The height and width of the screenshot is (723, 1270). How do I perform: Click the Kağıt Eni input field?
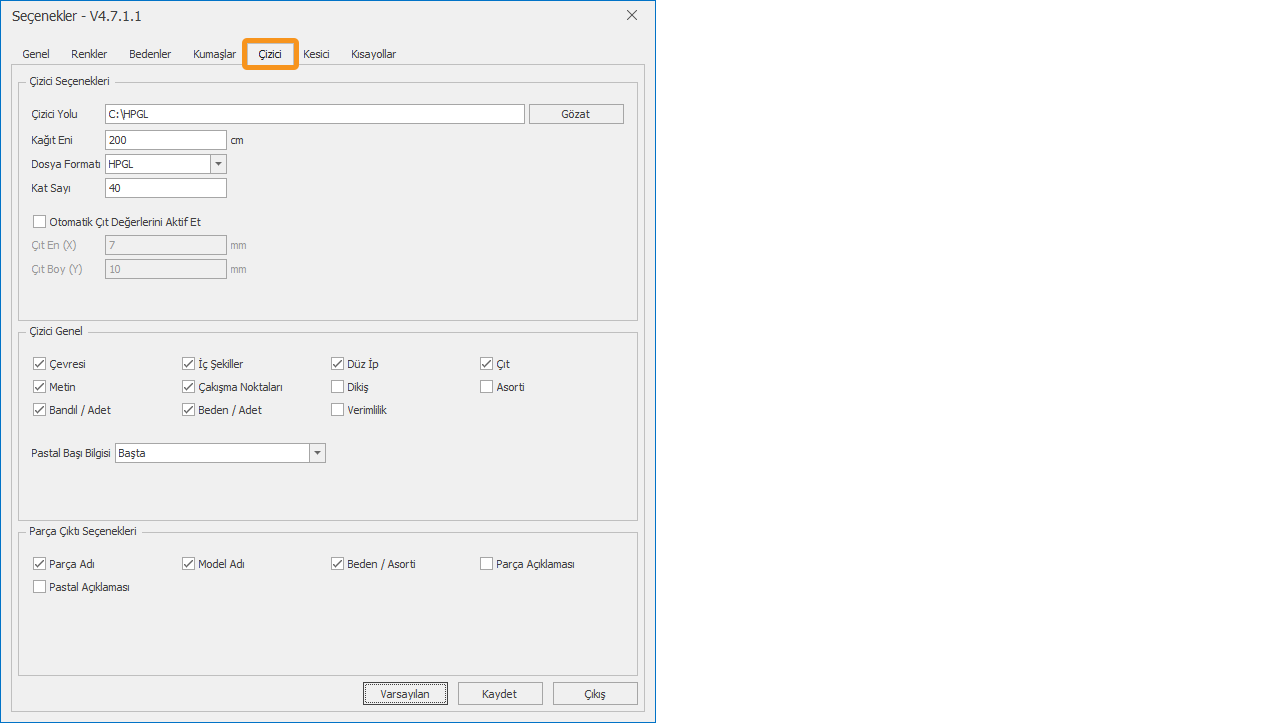point(165,140)
